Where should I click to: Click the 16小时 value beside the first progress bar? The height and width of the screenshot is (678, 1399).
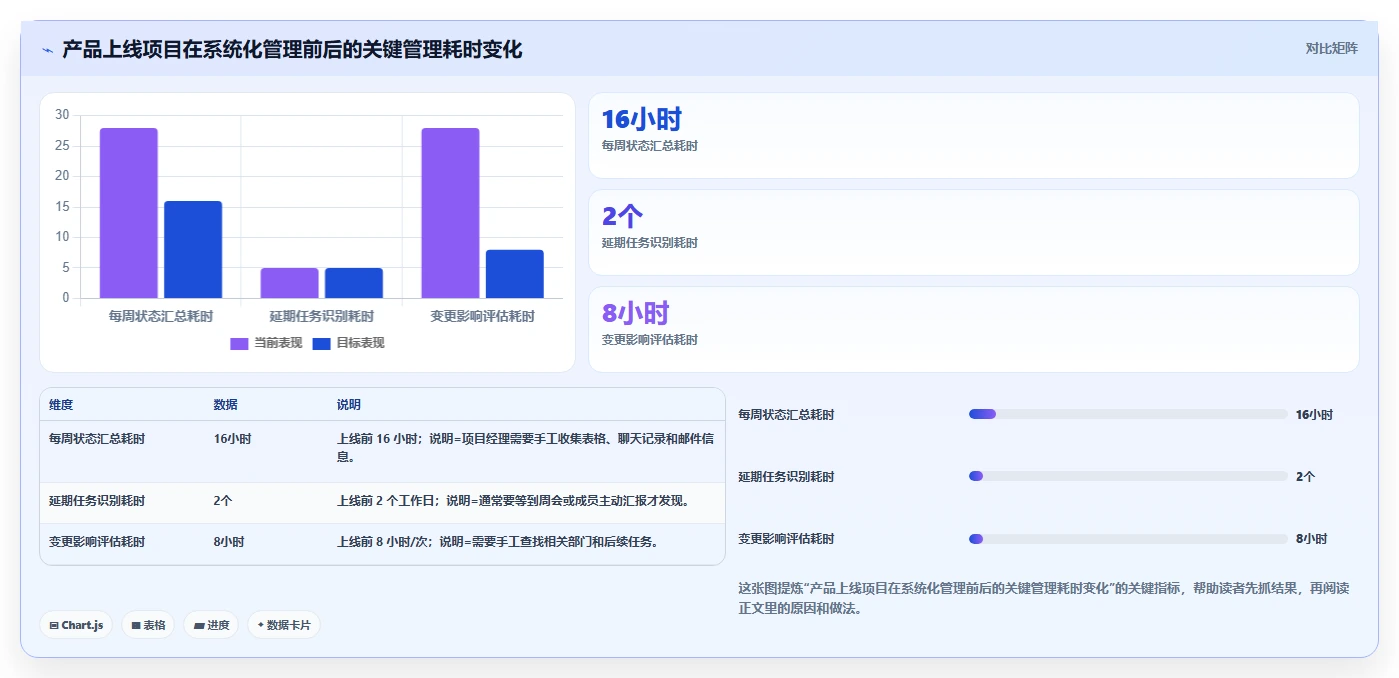click(1314, 414)
